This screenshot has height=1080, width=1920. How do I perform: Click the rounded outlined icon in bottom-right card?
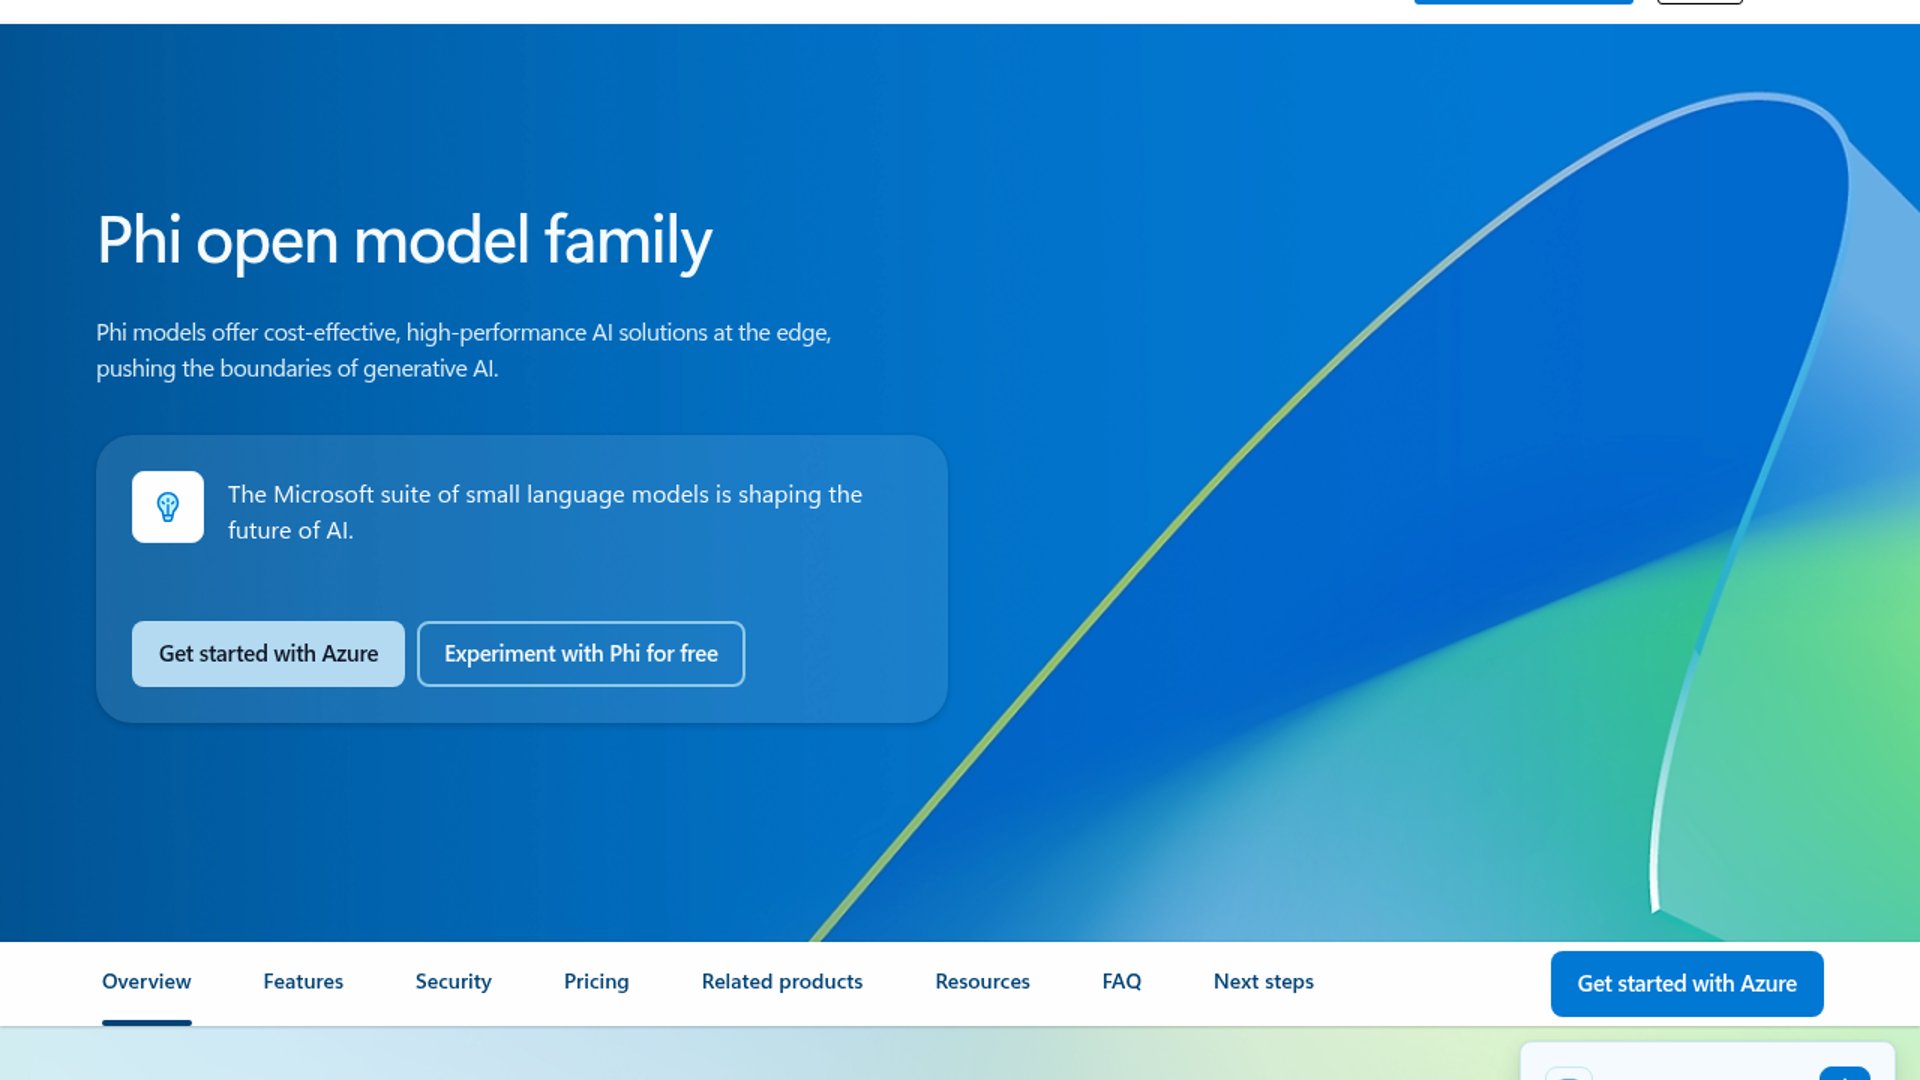click(x=1568, y=1075)
